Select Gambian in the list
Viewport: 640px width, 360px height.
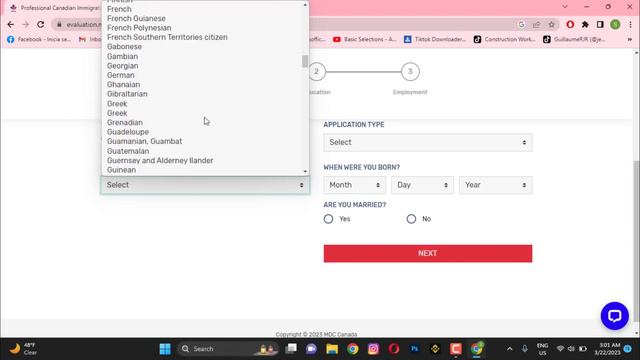tap(122, 56)
